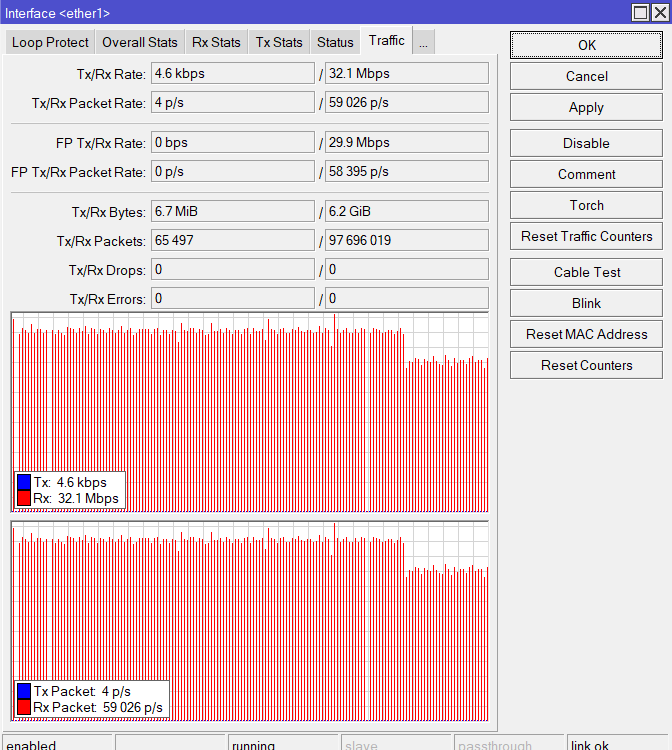Blink the interface LEDs
This screenshot has width=672, height=750.
586,303
